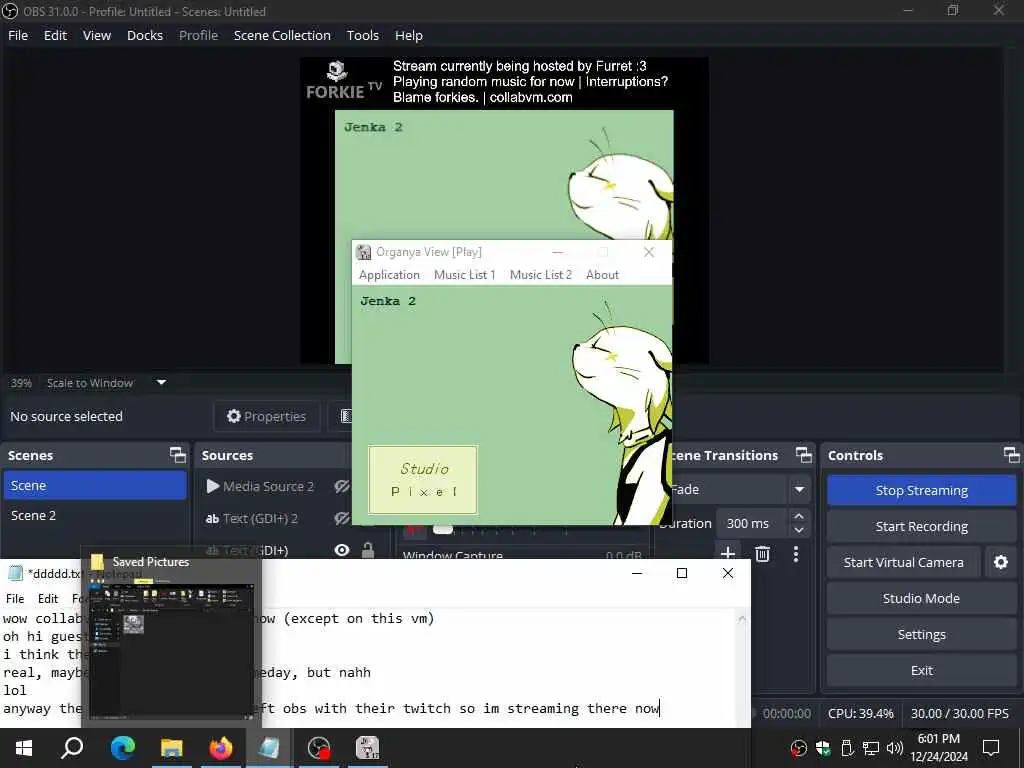
Task: Click the safely remove hardware tray icon
Action: [x=847, y=748]
